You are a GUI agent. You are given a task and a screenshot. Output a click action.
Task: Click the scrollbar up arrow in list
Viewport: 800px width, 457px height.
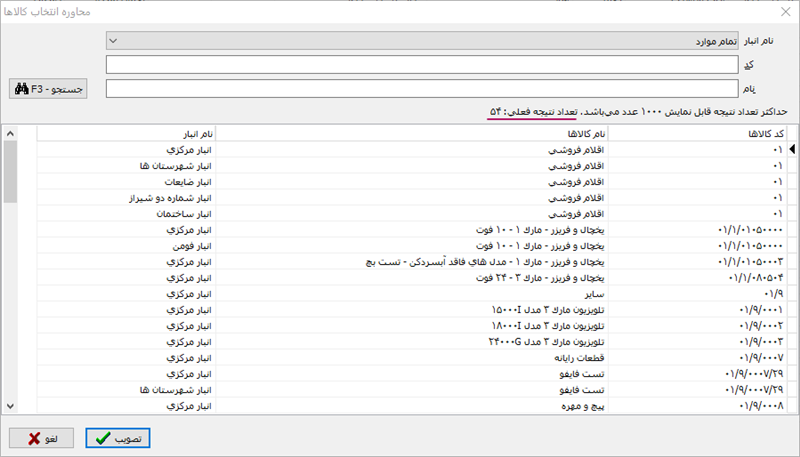click(11, 132)
